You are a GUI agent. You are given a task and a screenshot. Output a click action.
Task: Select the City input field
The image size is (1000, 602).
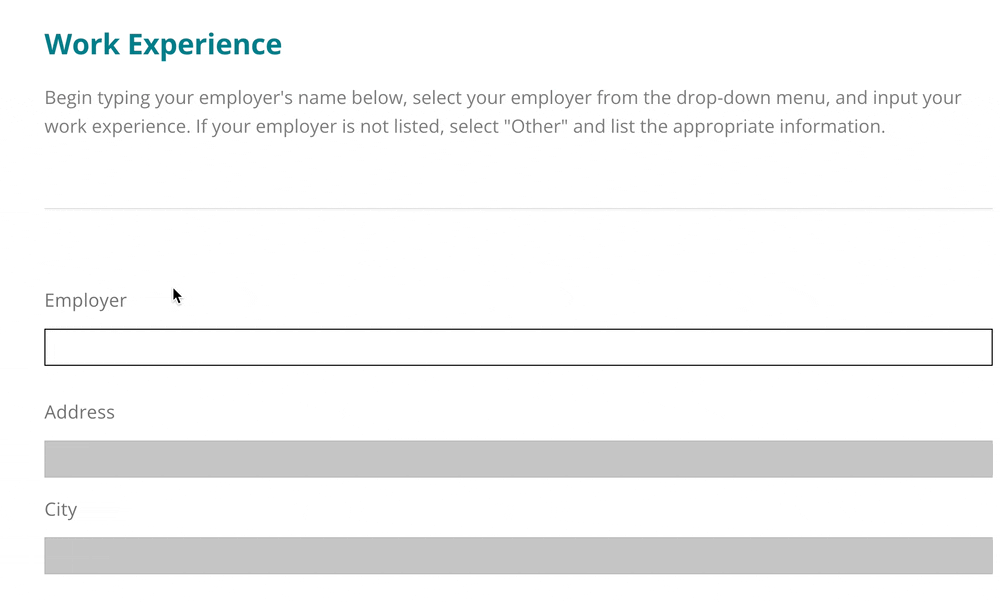tap(500, 554)
